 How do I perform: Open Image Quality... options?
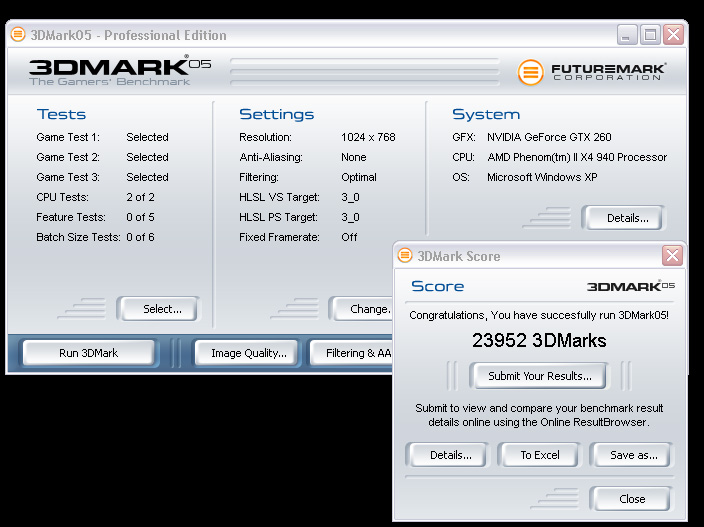[246, 353]
